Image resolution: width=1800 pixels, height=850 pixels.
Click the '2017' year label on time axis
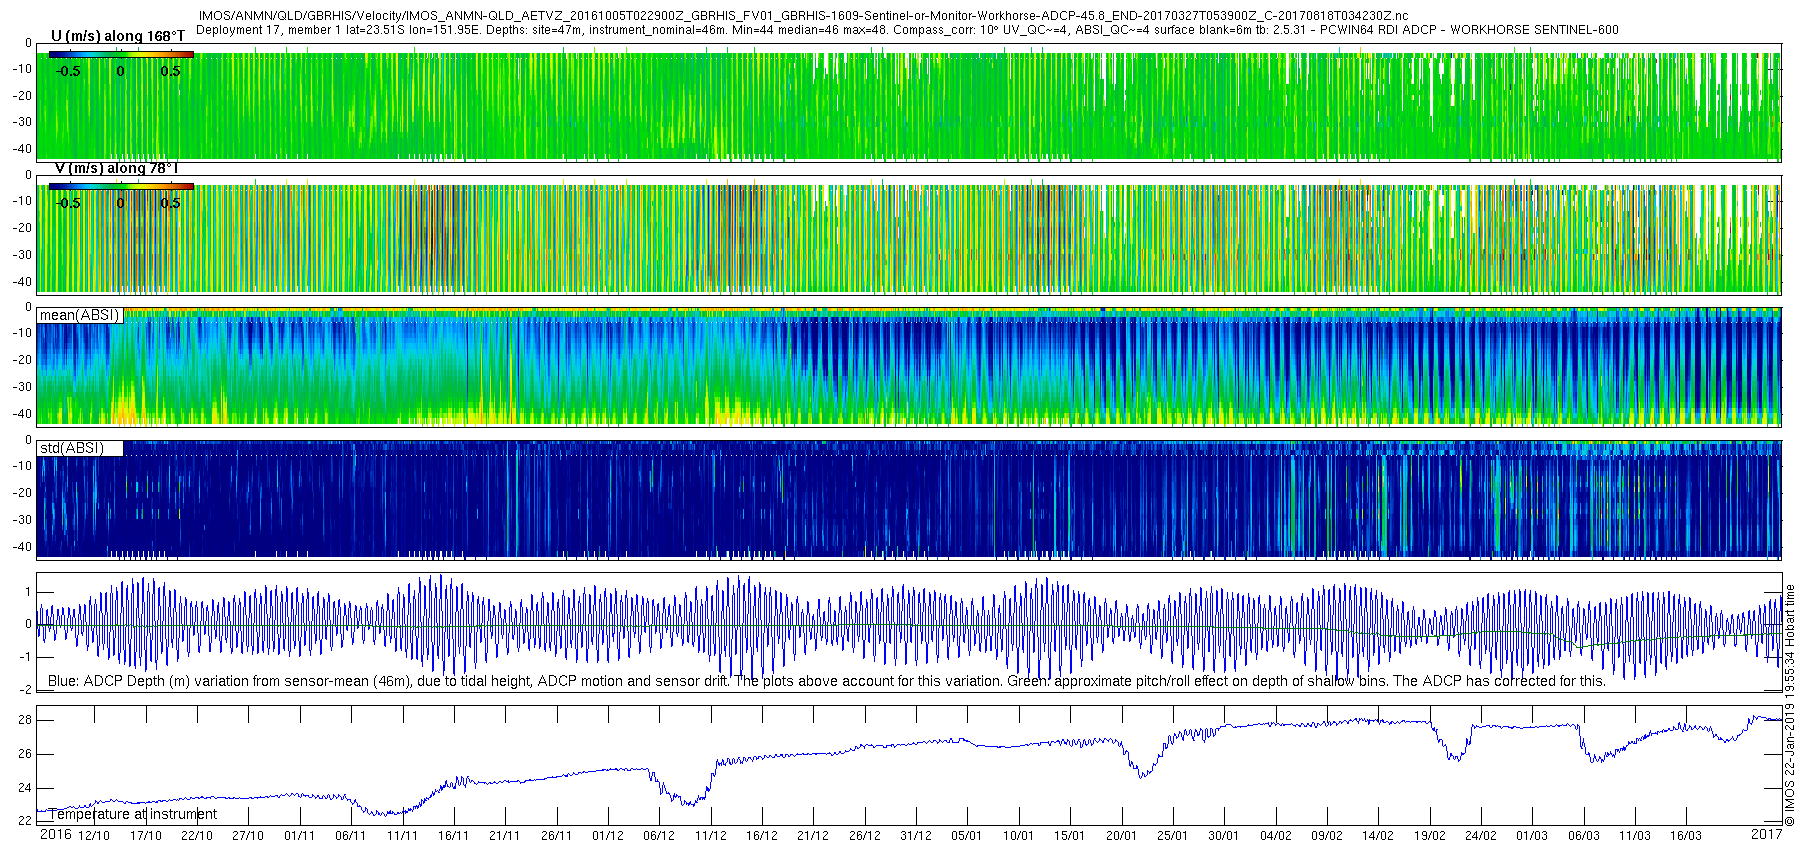click(1767, 834)
